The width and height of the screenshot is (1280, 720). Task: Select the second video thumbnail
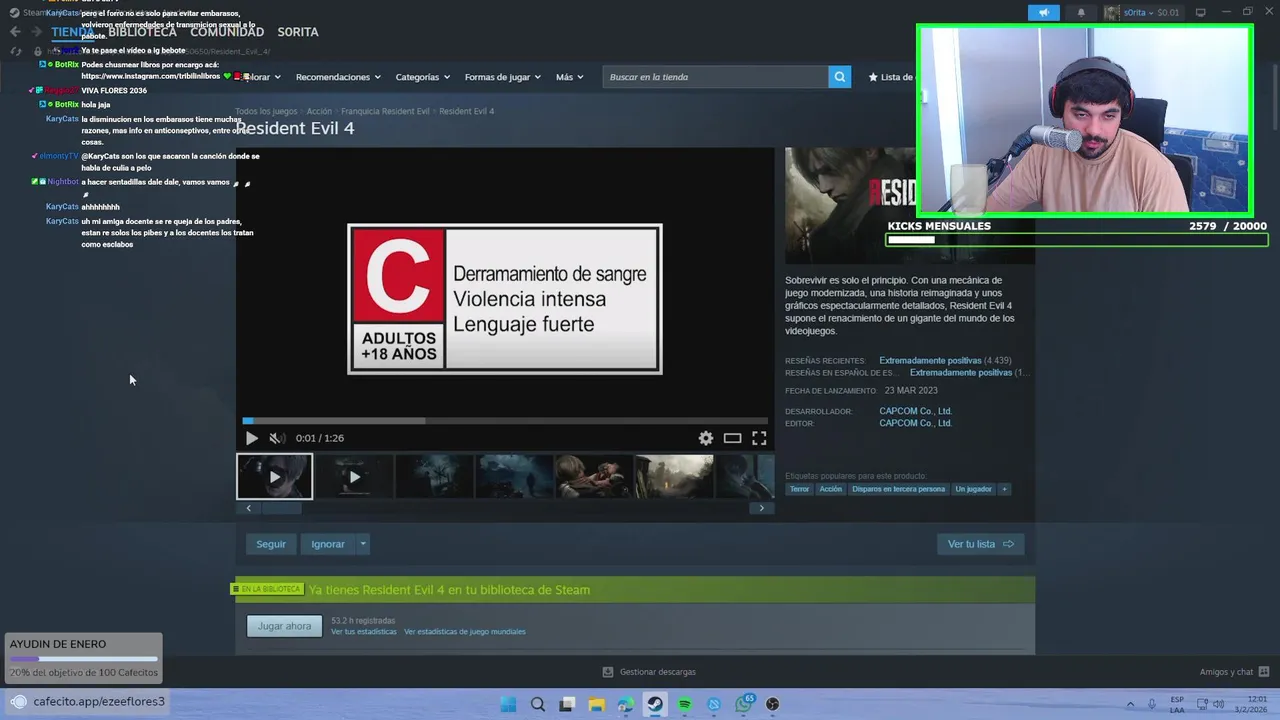(354, 477)
